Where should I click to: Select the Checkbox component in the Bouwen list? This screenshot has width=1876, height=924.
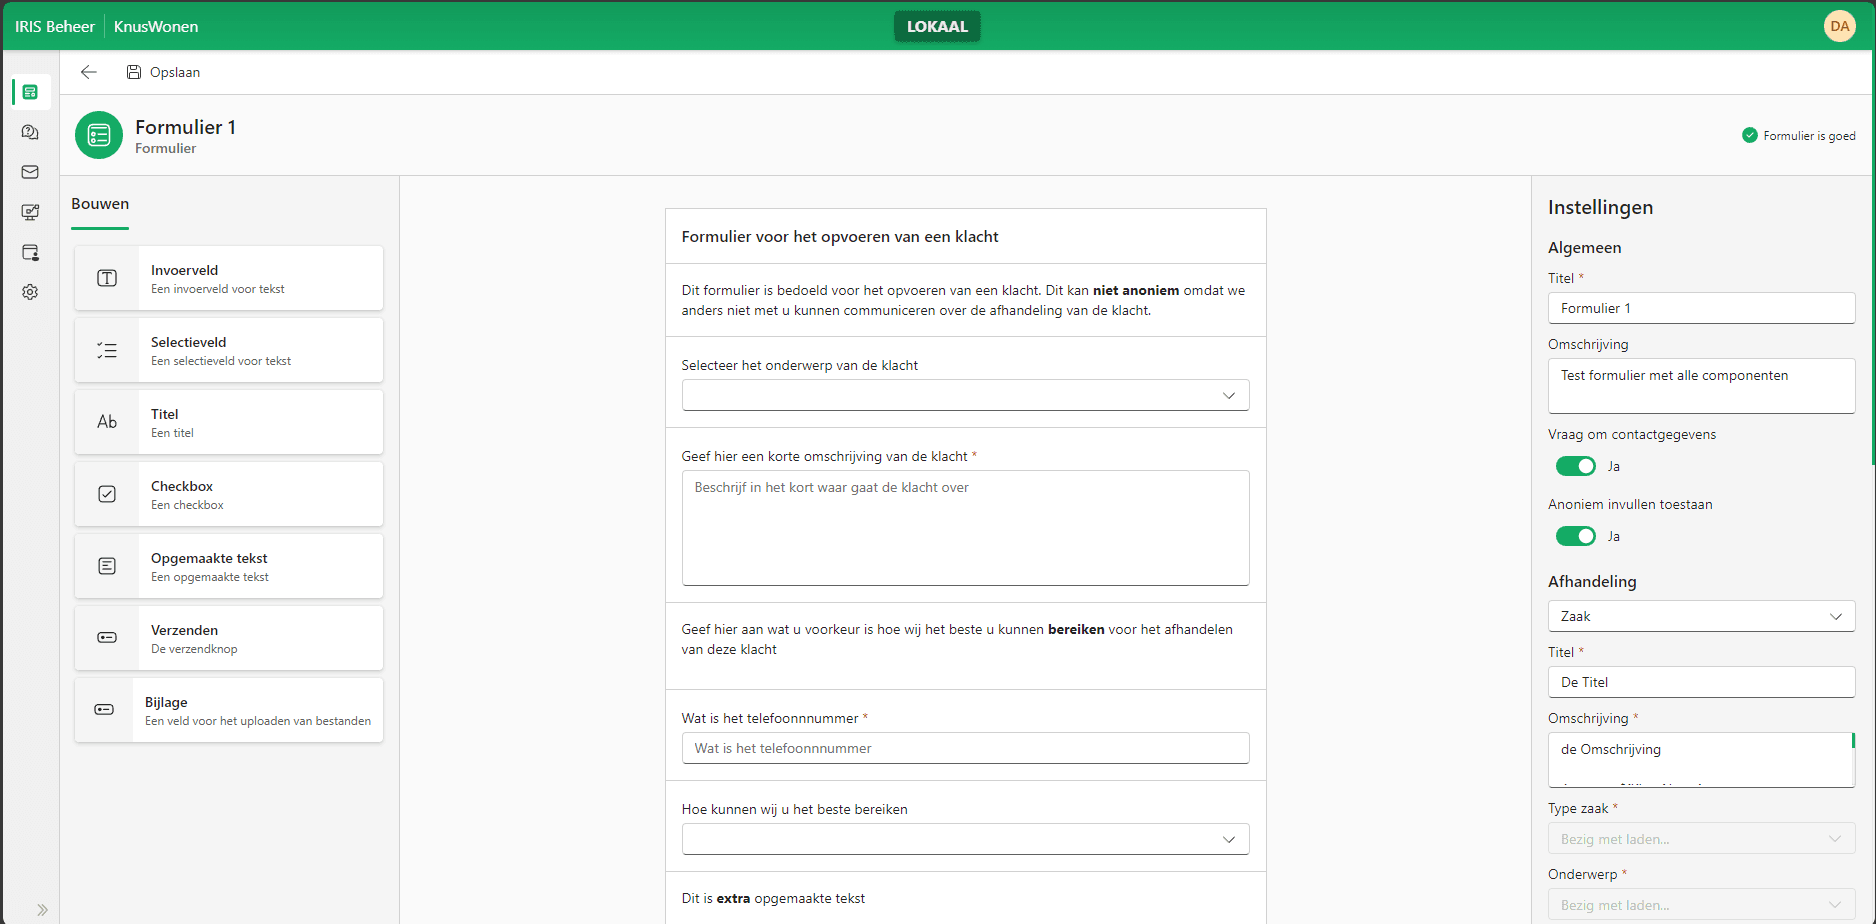[228, 493]
